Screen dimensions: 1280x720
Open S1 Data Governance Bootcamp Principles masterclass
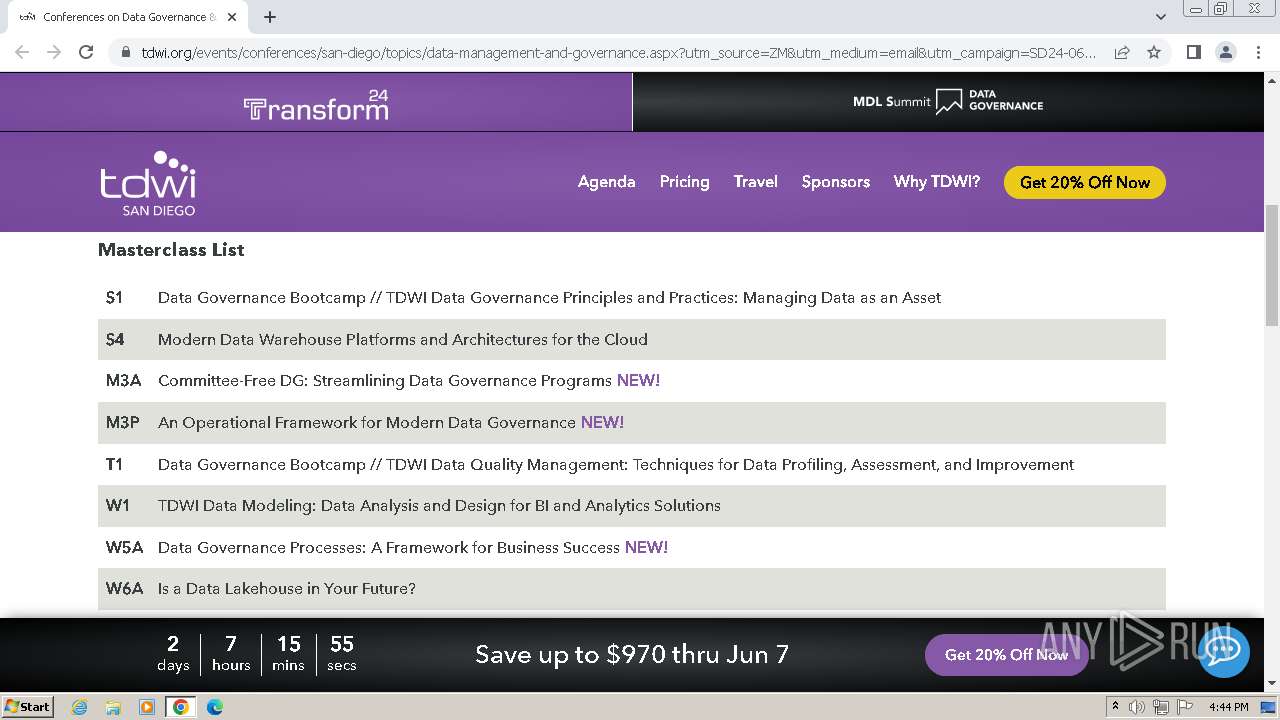click(x=549, y=298)
